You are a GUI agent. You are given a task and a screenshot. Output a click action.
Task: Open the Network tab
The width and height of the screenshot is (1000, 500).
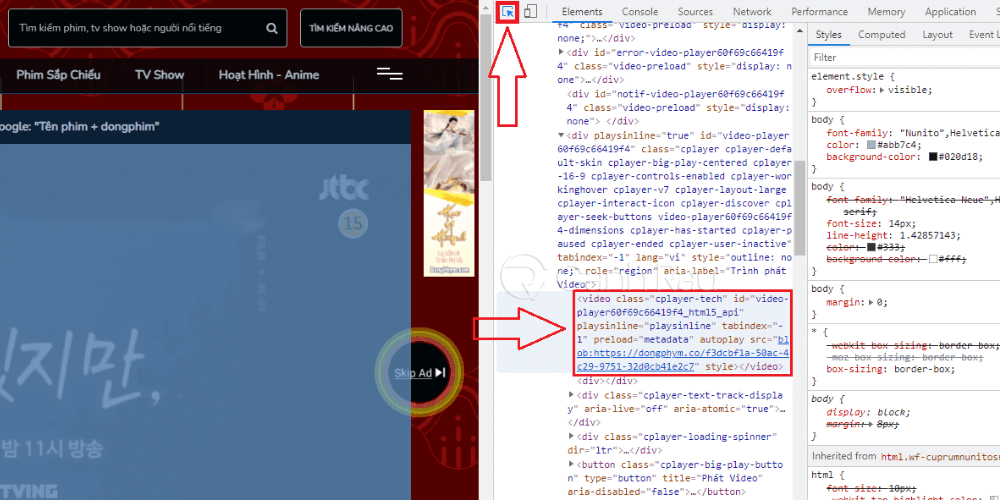(752, 11)
